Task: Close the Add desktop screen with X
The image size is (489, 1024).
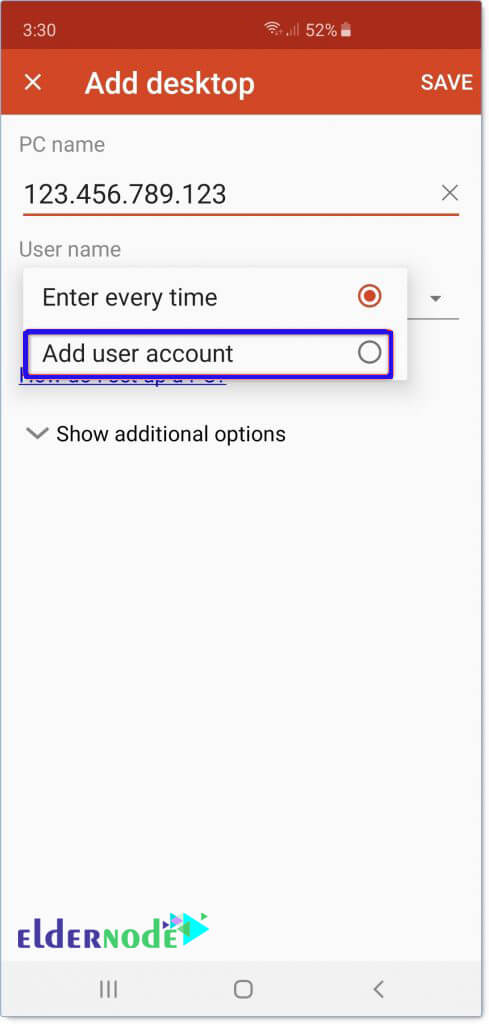Action: [x=33, y=83]
